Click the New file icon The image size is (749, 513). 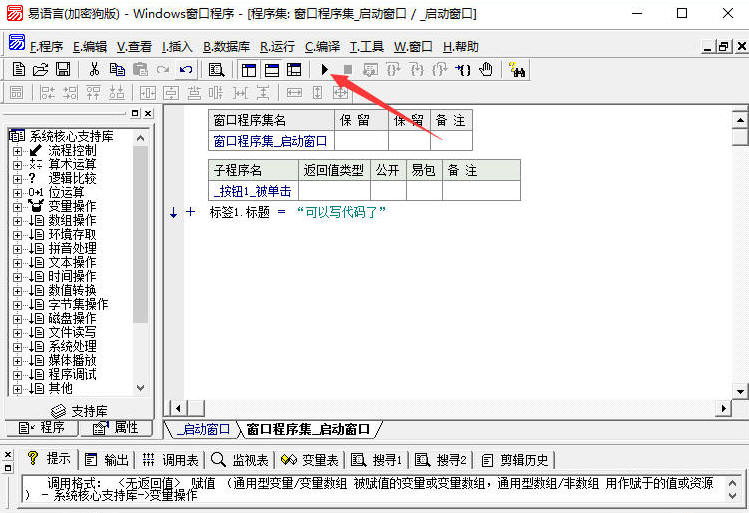18,69
